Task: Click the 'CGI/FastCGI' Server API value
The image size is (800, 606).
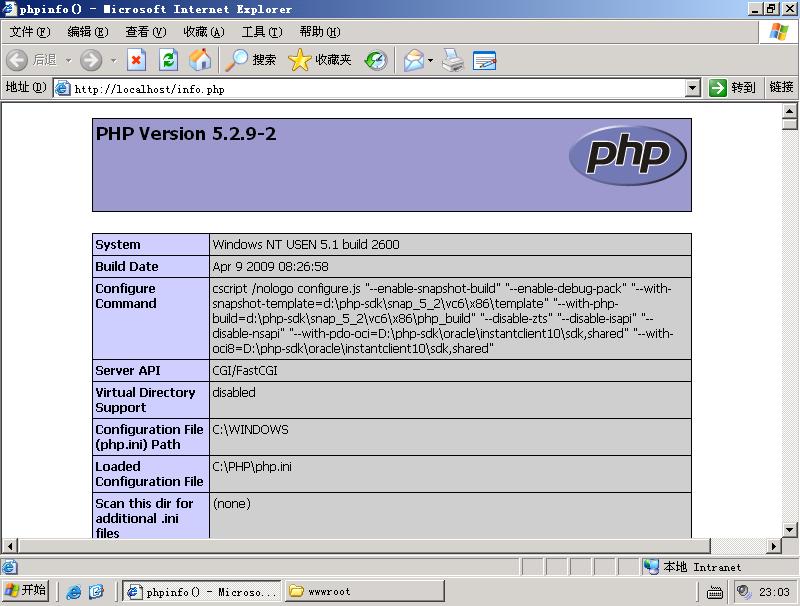Action: [245, 370]
